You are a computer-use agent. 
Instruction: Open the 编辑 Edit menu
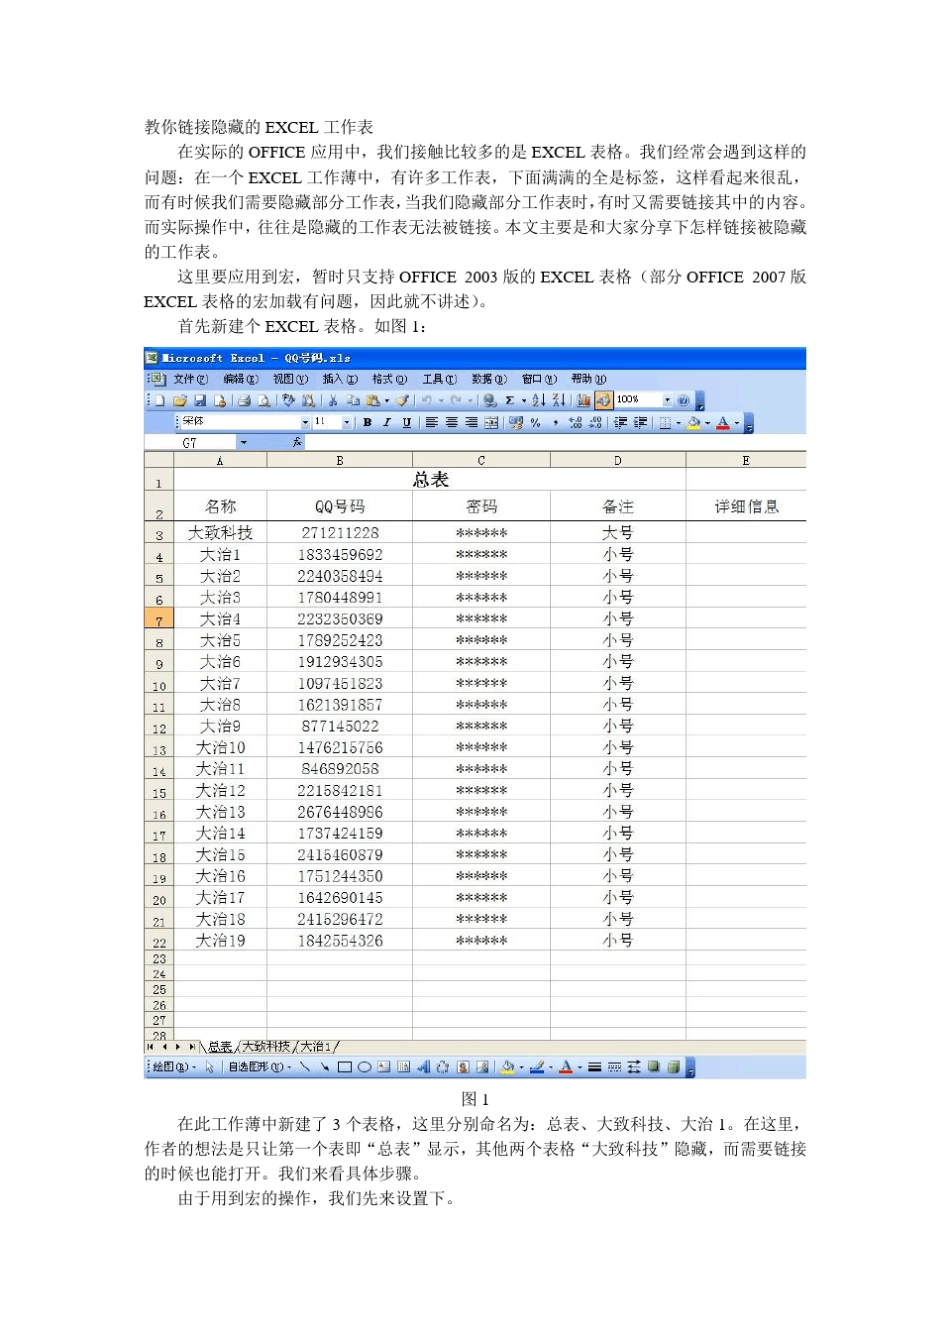[x=240, y=379]
